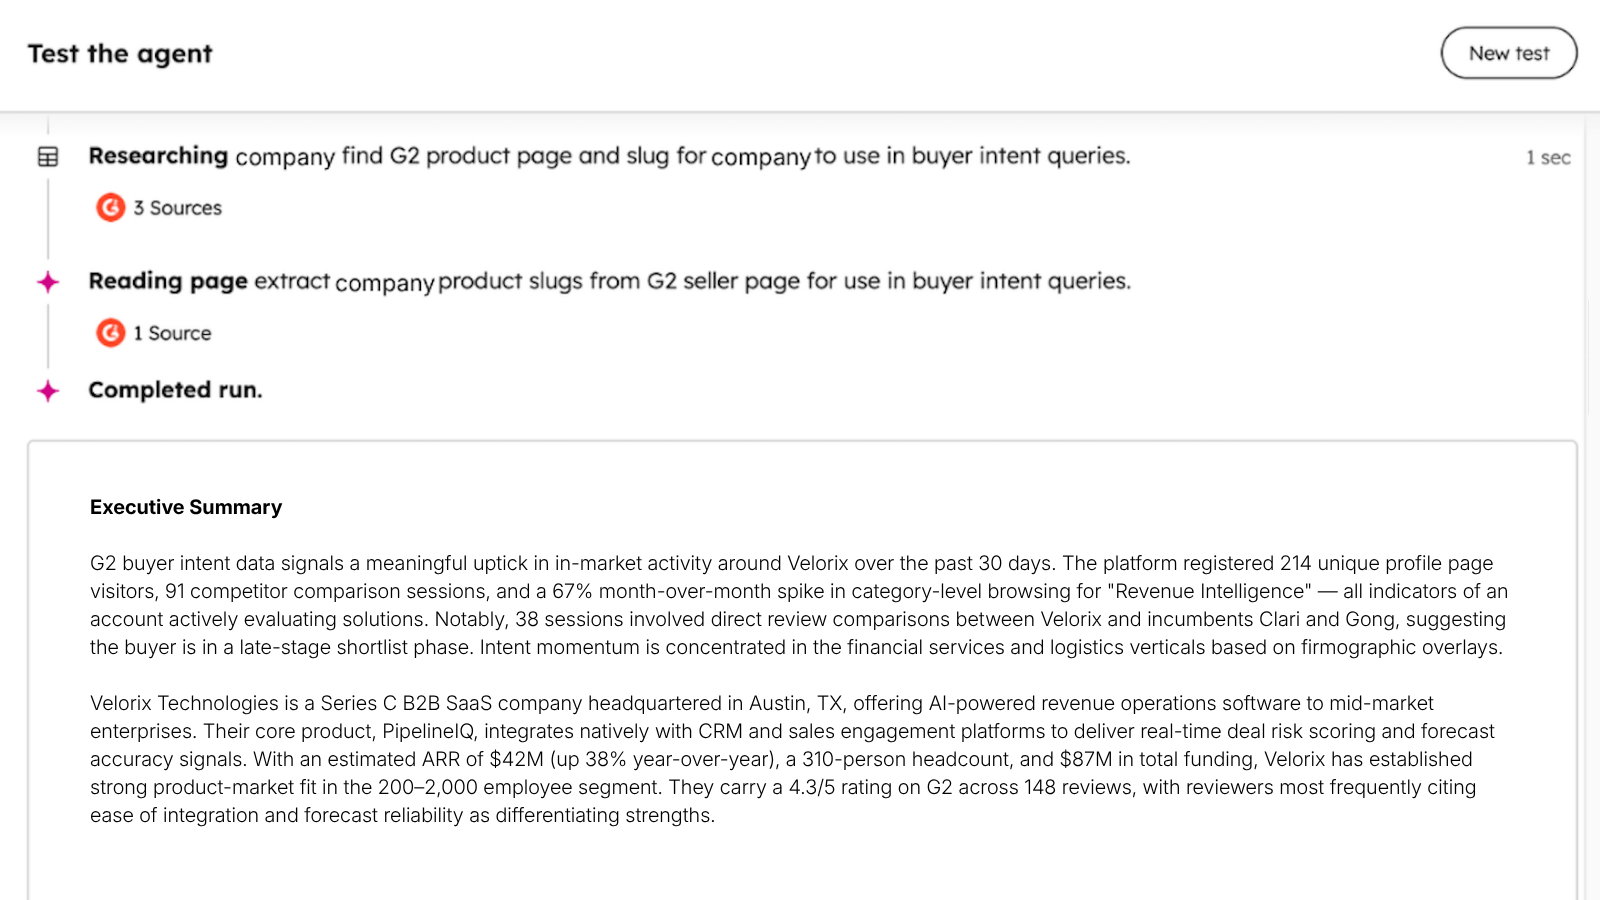Open the Reading page step details
1600x900 pixels.
(608, 281)
